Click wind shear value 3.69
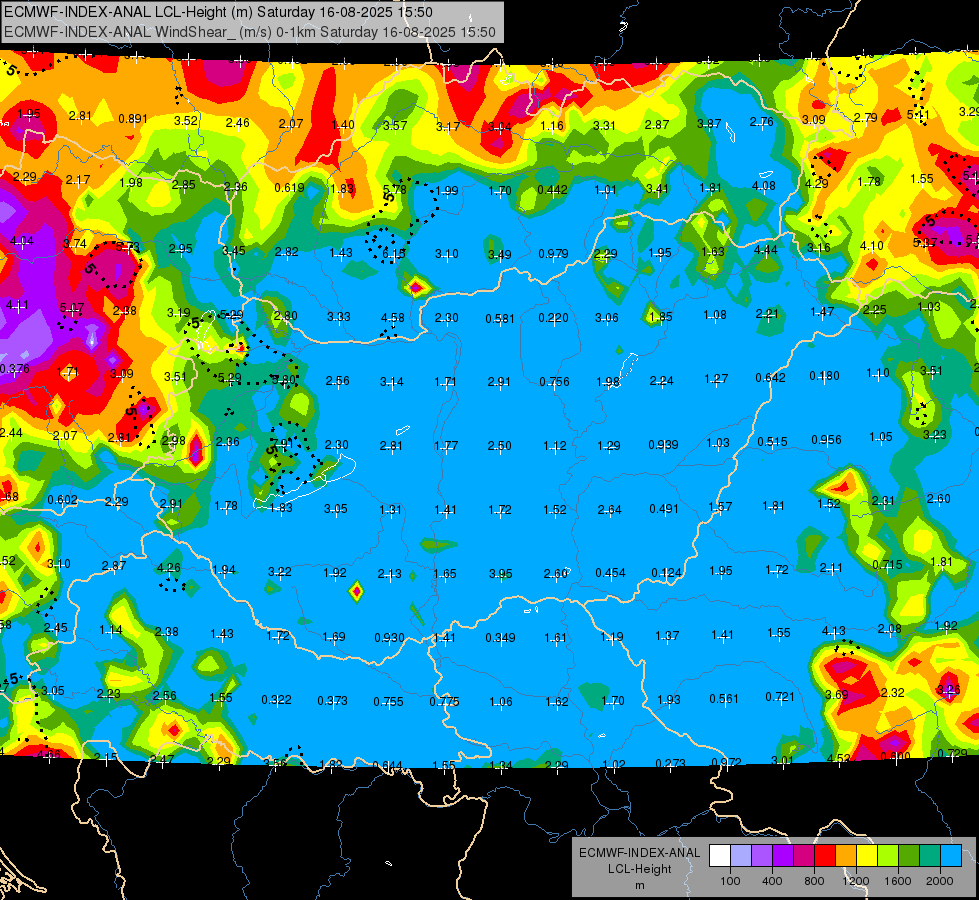The image size is (979, 900). [x=837, y=695]
